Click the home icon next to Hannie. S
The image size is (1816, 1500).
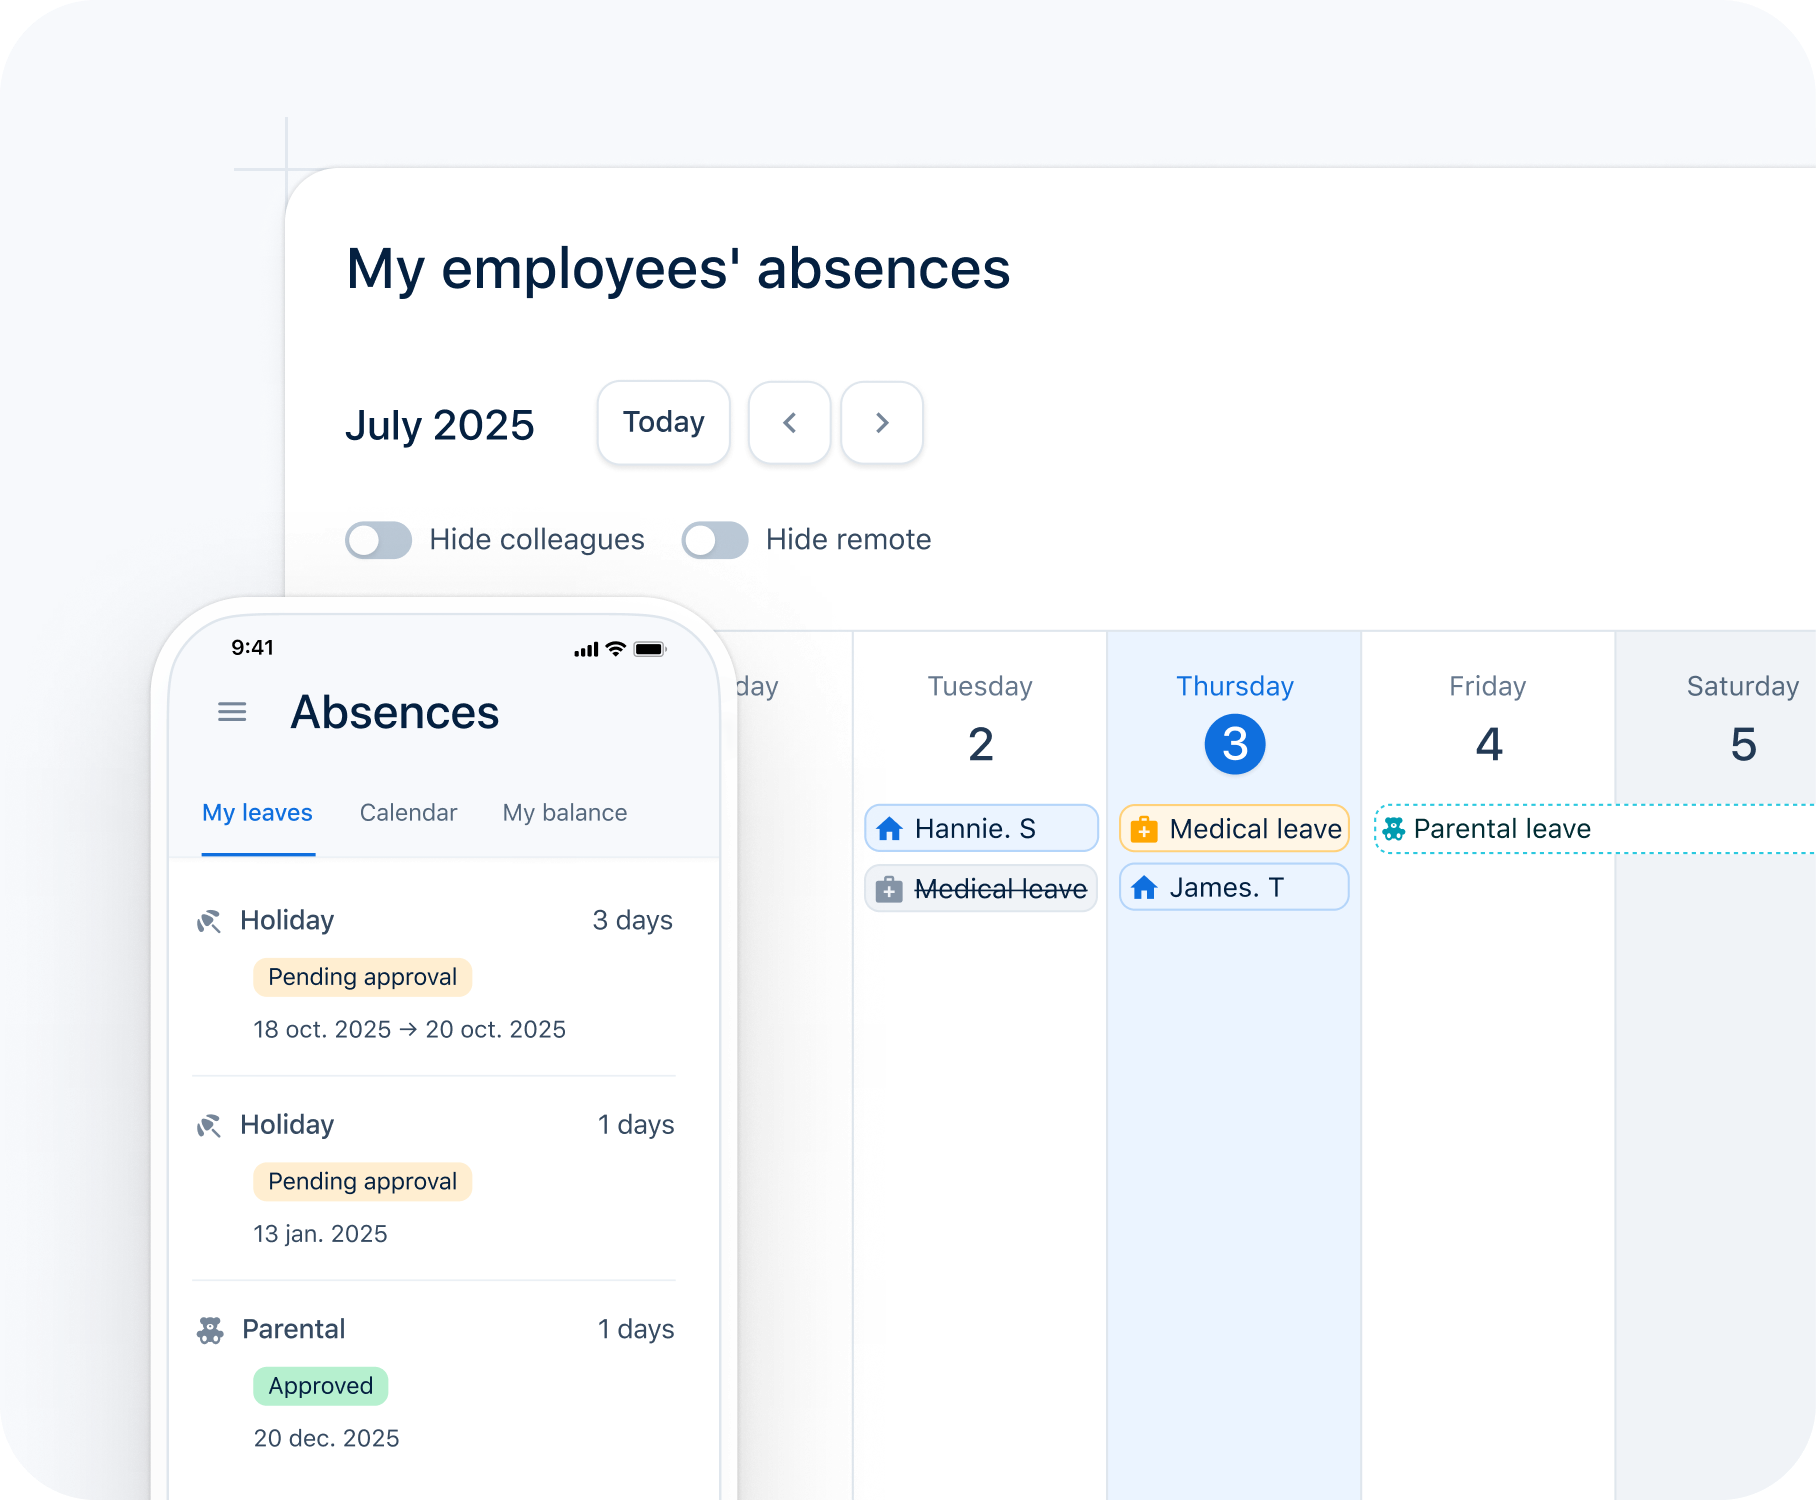[889, 829]
